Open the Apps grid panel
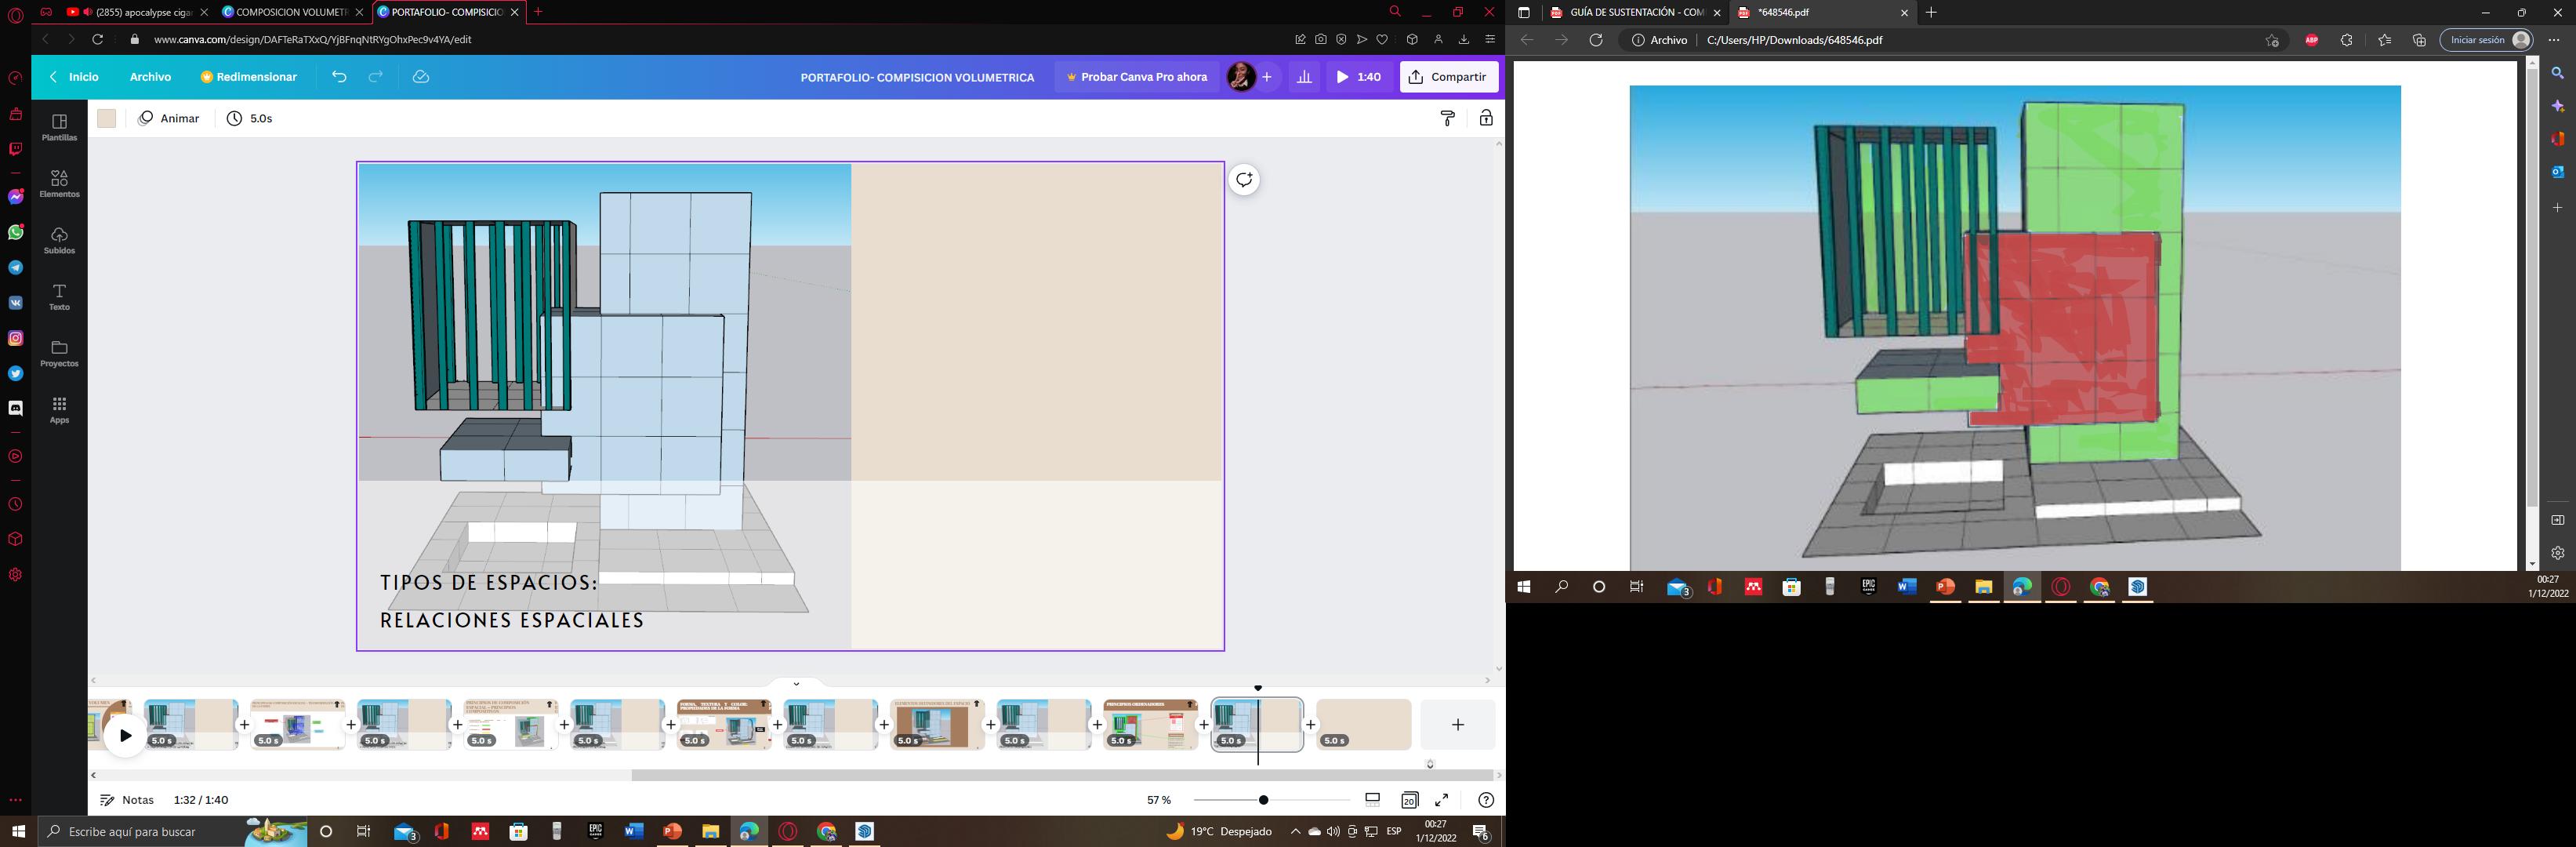Image resolution: width=2576 pixels, height=847 pixels. 59,409
